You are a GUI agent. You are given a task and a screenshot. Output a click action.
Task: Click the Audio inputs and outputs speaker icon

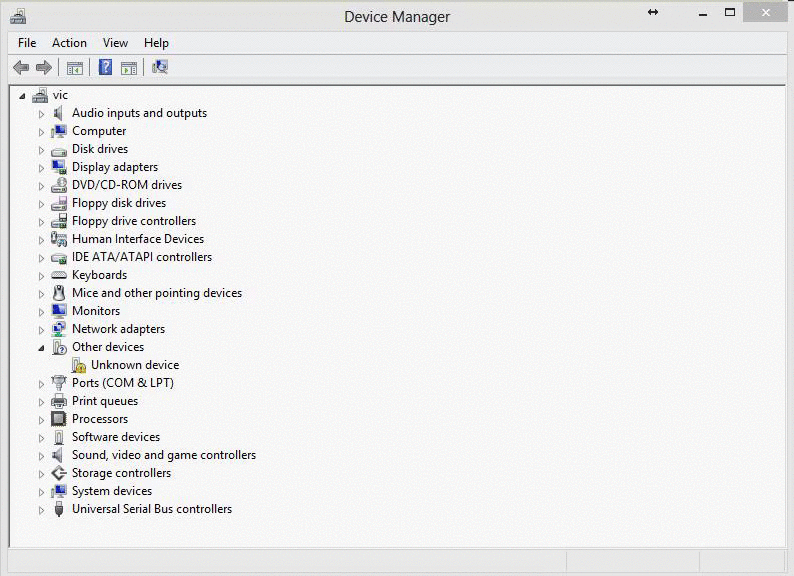[x=59, y=113]
